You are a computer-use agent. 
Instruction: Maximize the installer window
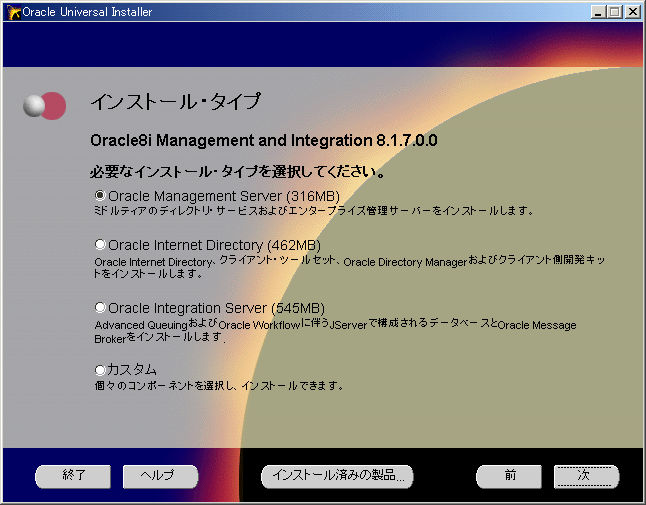point(614,12)
